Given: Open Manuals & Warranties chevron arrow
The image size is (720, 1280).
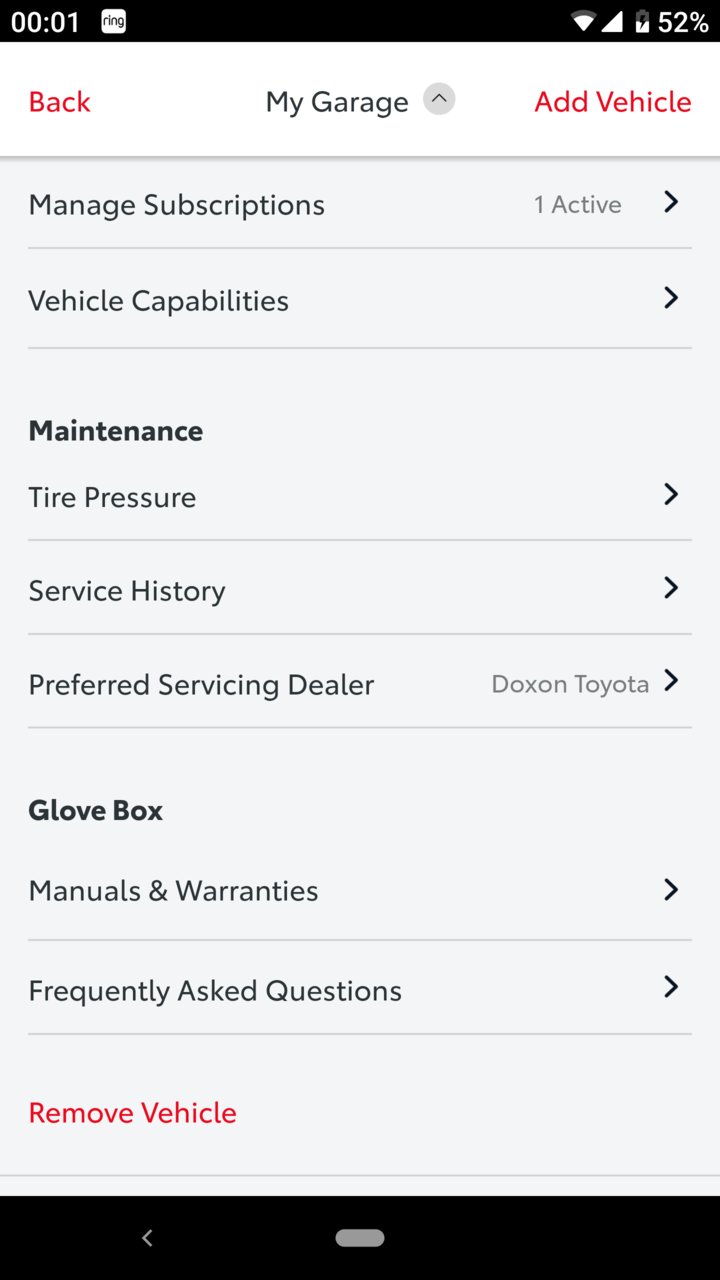Looking at the screenshot, I should (x=671, y=889).
